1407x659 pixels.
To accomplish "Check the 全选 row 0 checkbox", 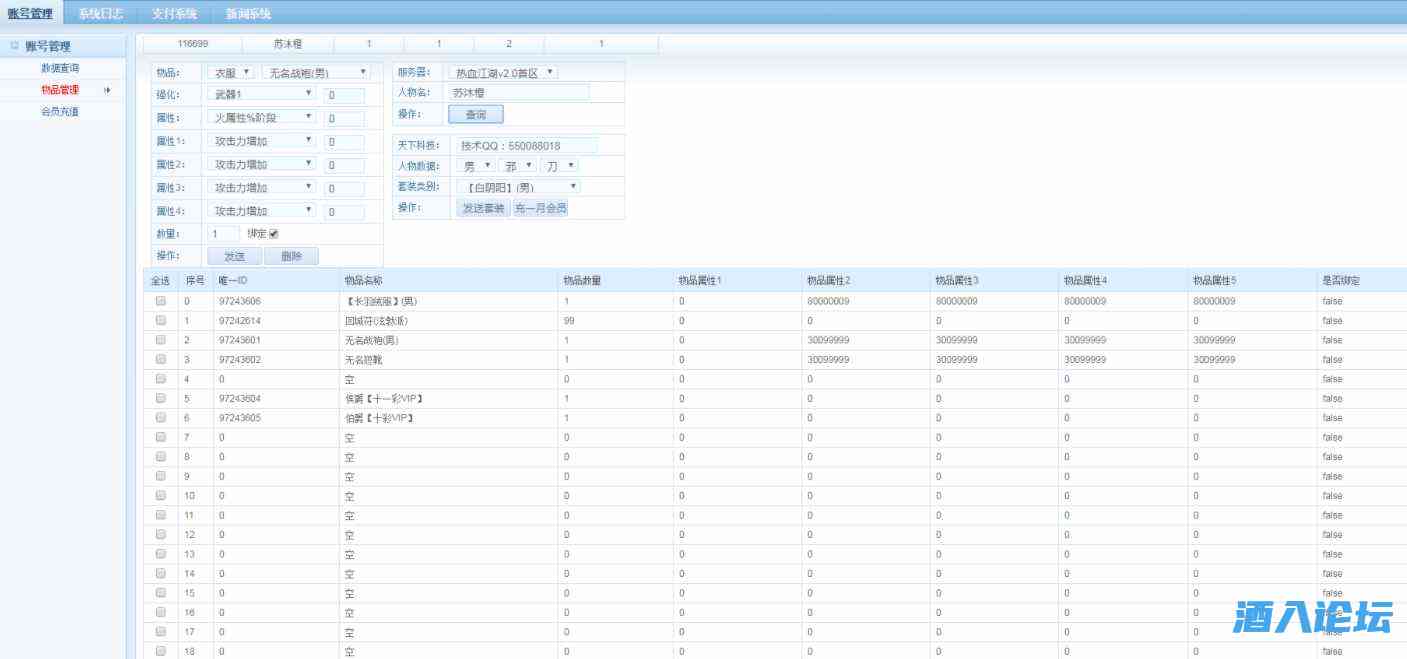I will (160, 301).
